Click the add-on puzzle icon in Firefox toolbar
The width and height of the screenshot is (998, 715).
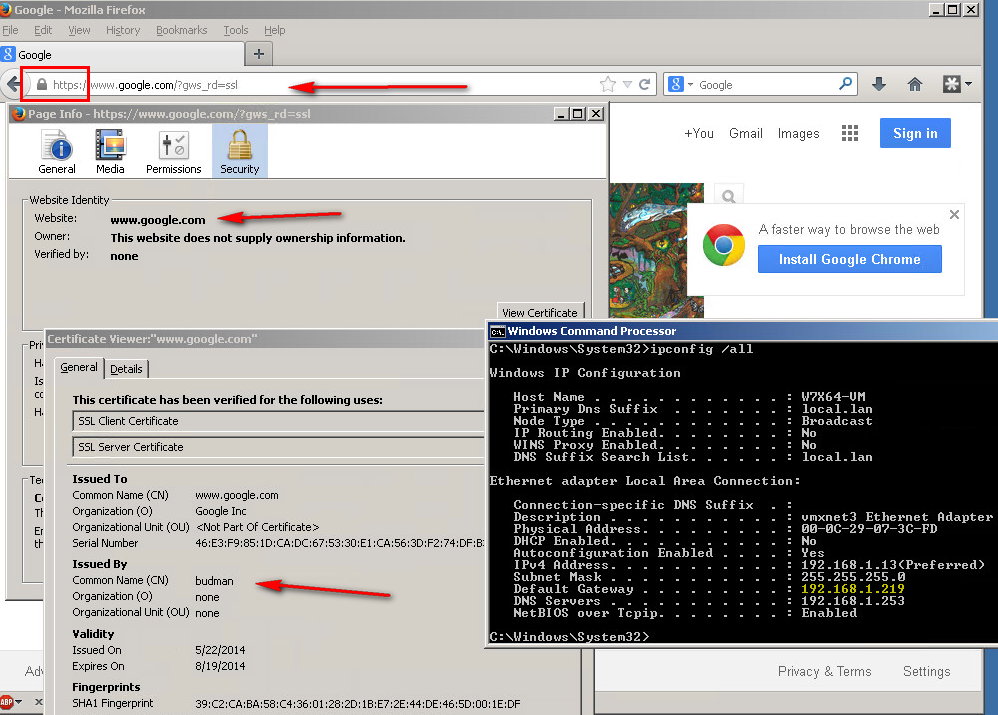pos(952,84)
